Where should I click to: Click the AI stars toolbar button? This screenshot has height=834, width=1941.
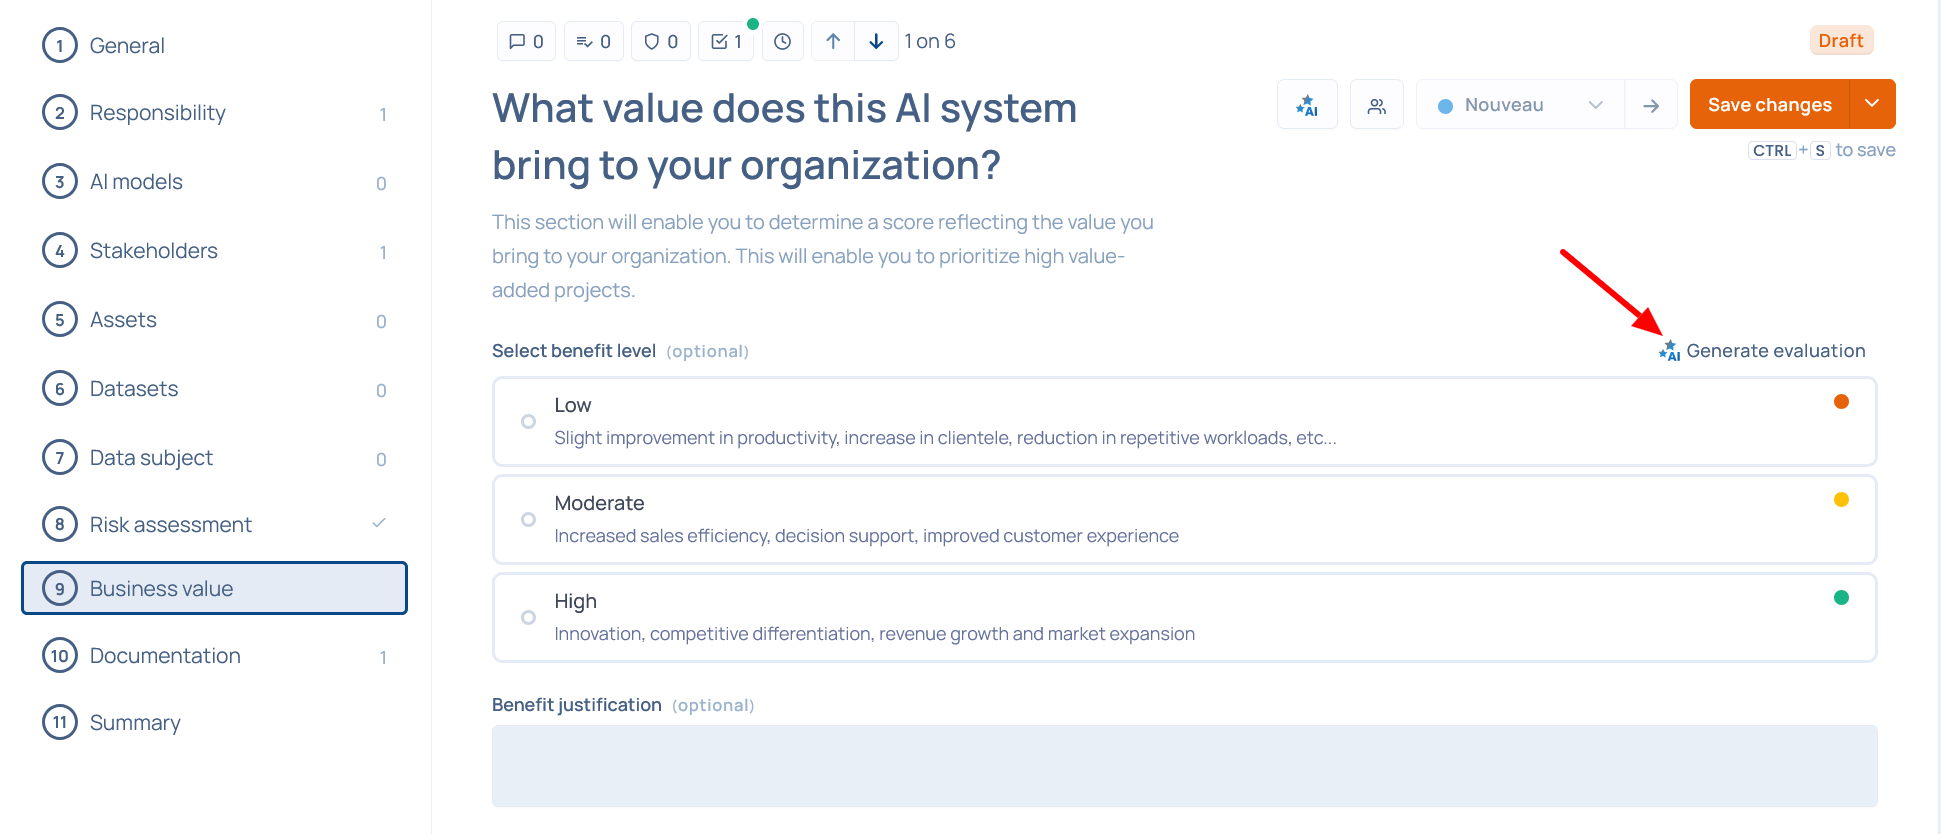pos(1307,105)
